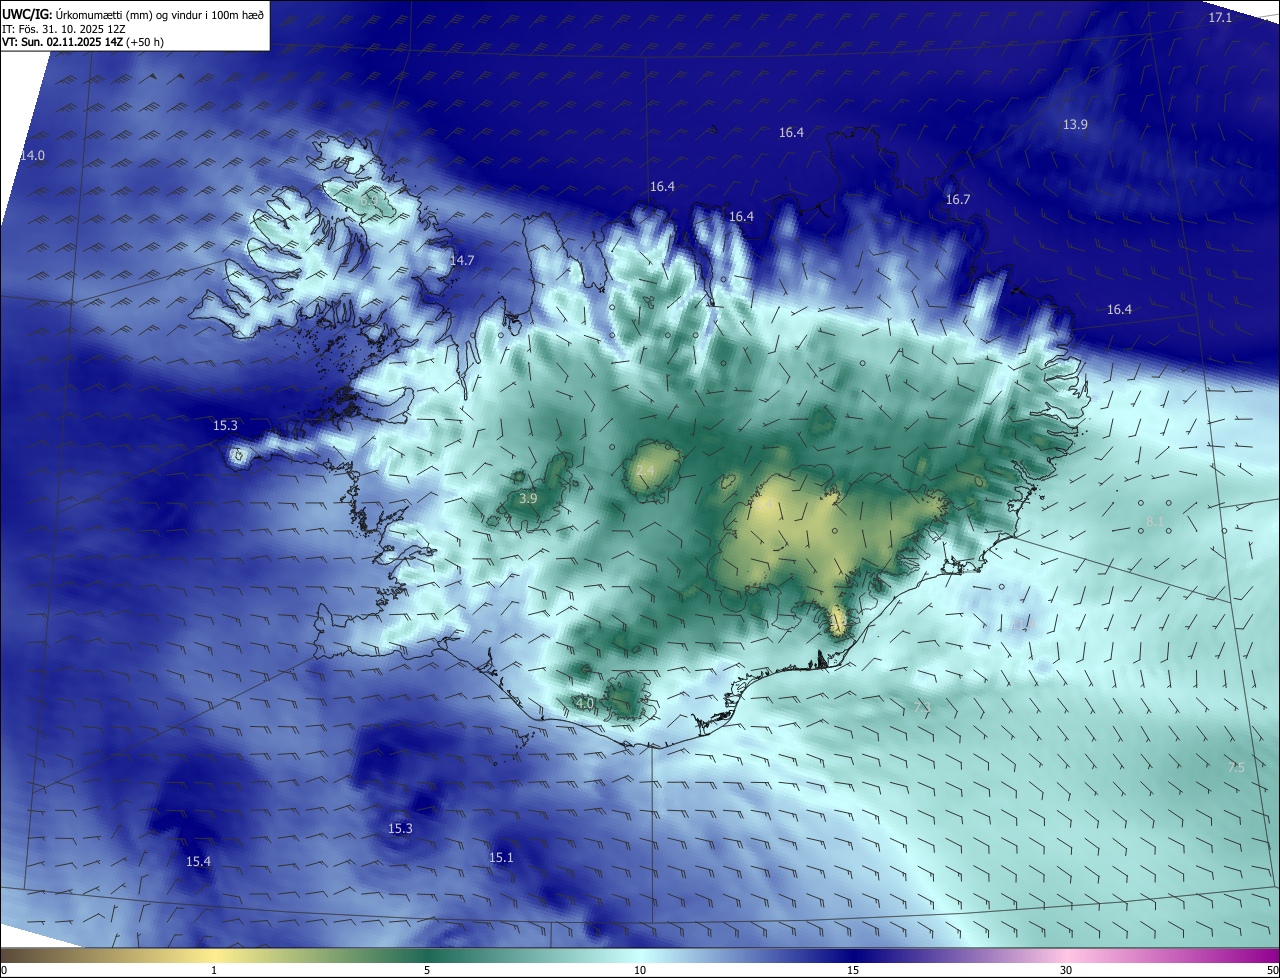
Task: Click the 2.4 value on the ice cap
Action: point(645,471)
